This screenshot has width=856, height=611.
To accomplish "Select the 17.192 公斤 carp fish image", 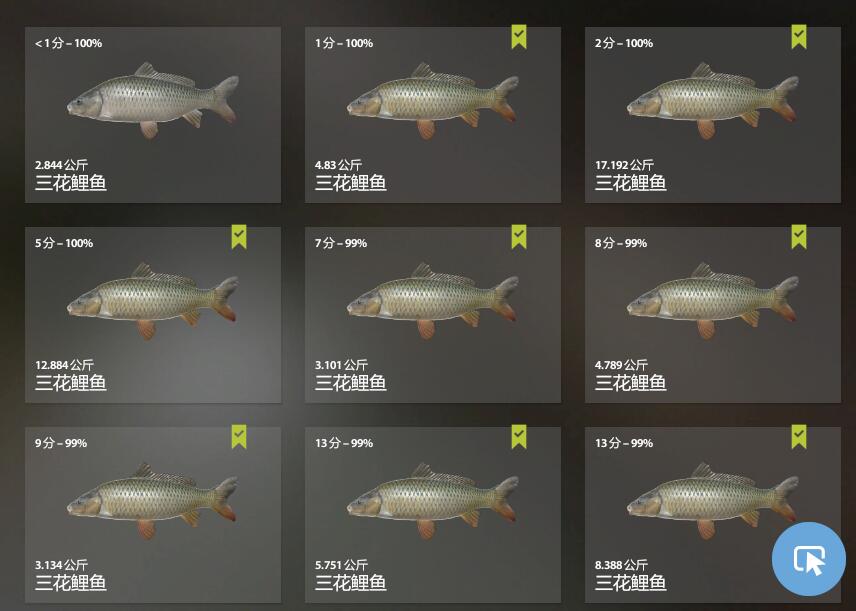I will click(713, 100).
